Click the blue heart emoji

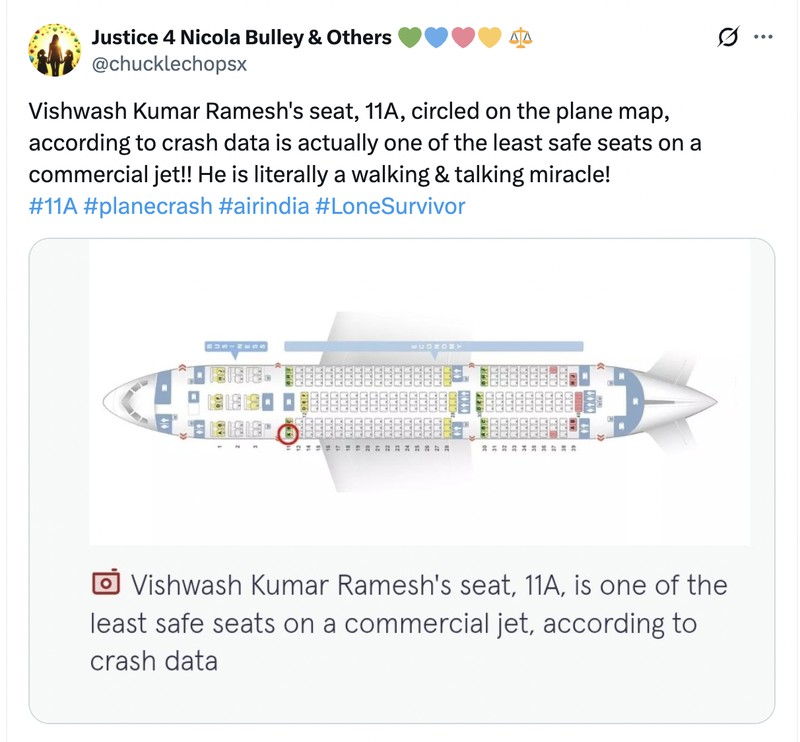pyautogui.click(x=436, y=38)
